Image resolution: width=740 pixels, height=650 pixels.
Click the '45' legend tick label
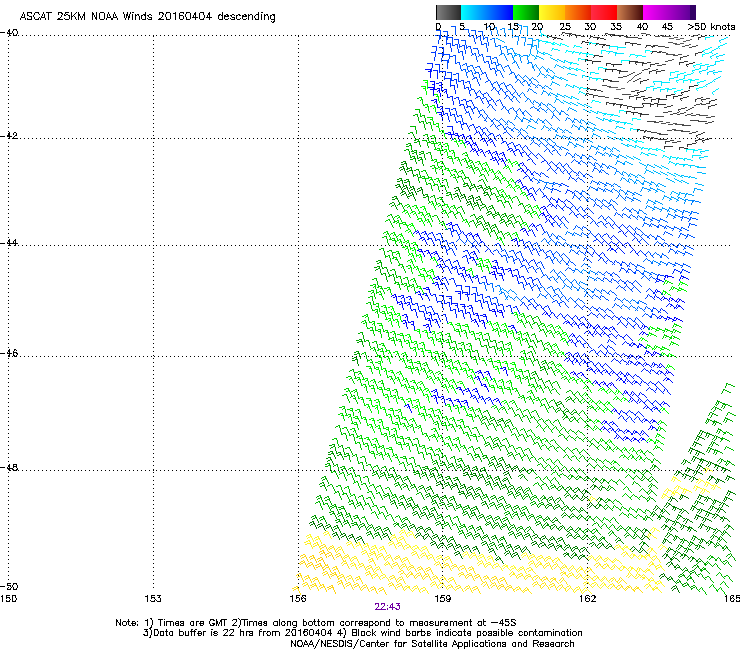point(667,26)
